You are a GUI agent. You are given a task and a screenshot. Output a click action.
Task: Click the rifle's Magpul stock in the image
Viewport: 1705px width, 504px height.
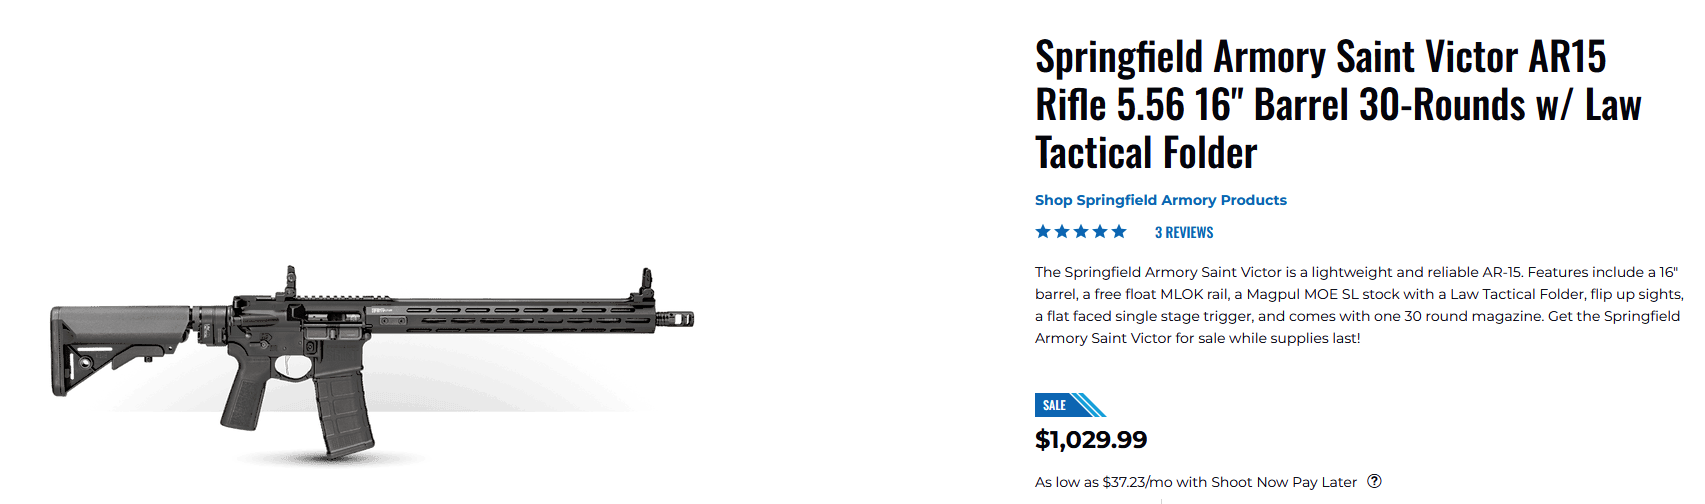pos(118,350)
